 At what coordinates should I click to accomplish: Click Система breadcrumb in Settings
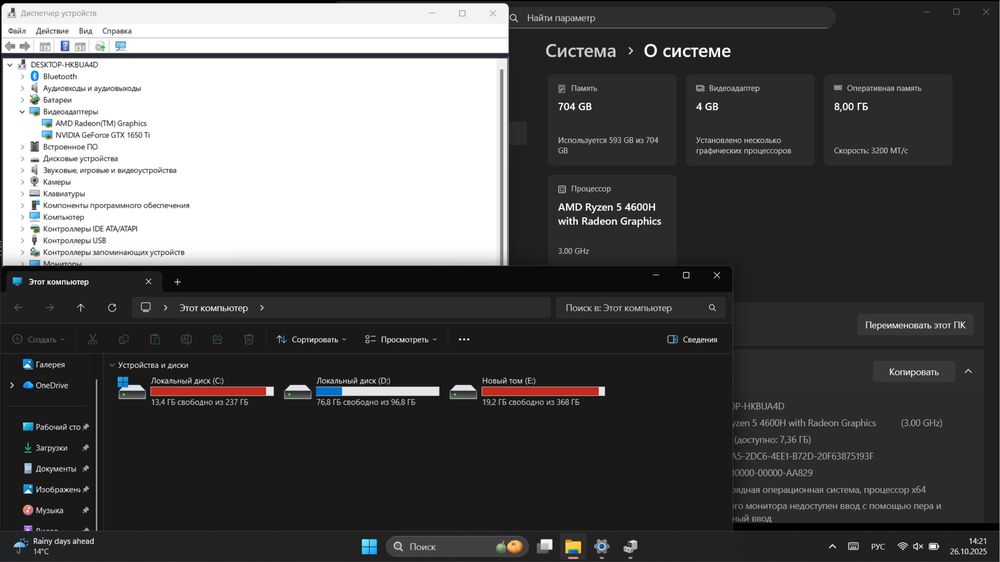[580, 51]
